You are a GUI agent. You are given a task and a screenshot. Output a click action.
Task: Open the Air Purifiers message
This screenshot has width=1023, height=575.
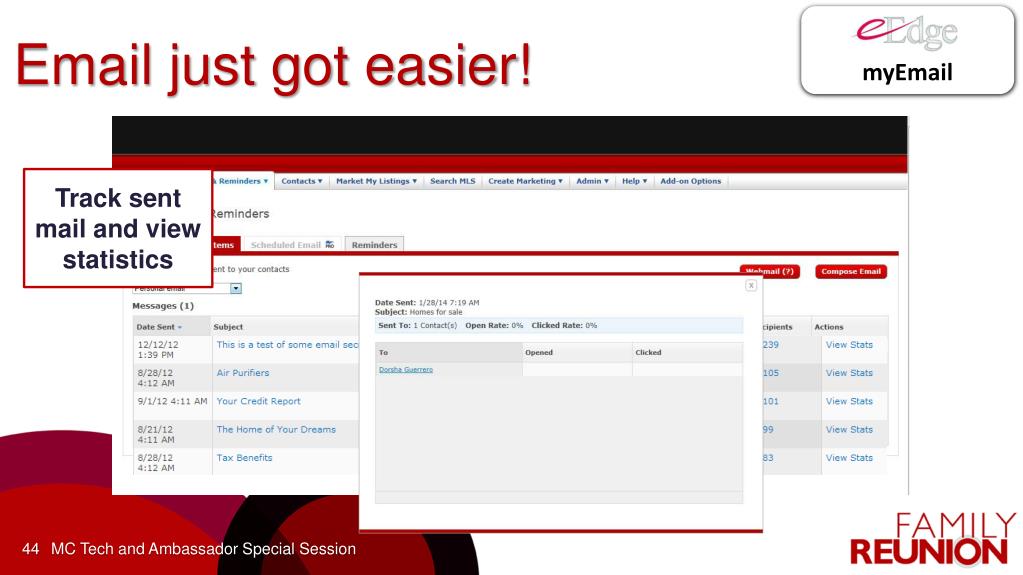243,373
